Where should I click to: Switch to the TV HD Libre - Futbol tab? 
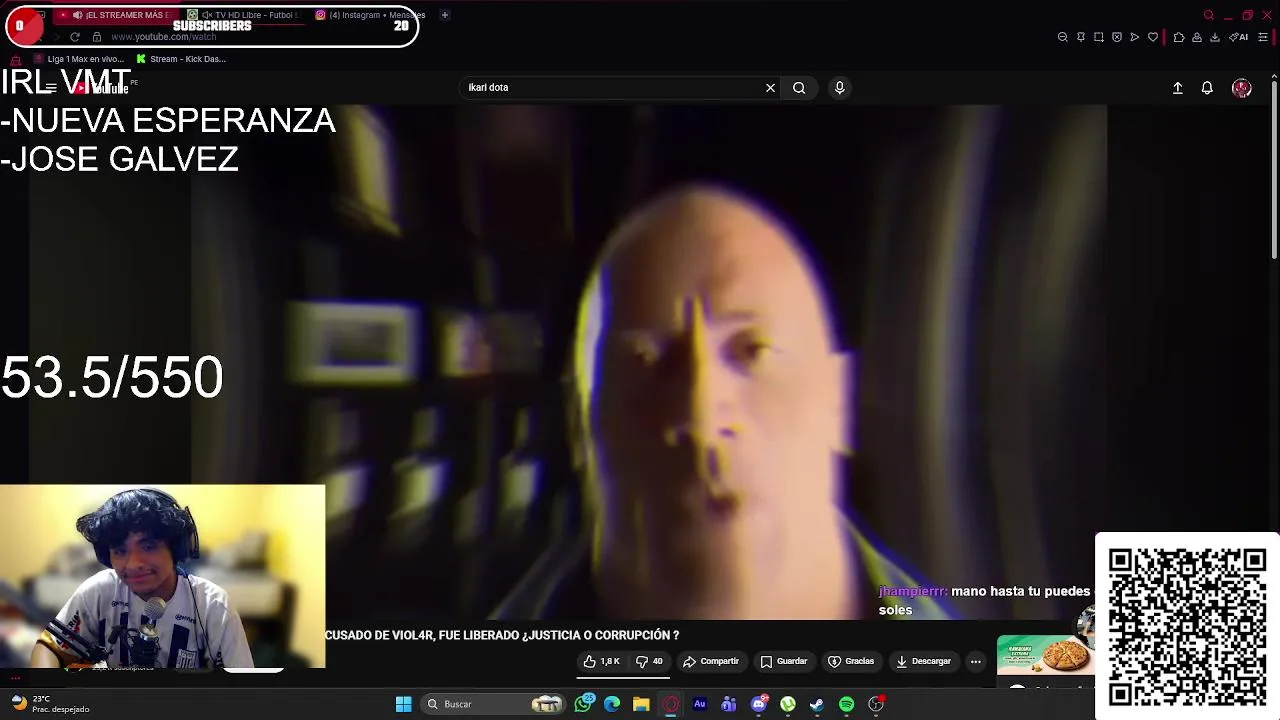(x=245, y=15)
